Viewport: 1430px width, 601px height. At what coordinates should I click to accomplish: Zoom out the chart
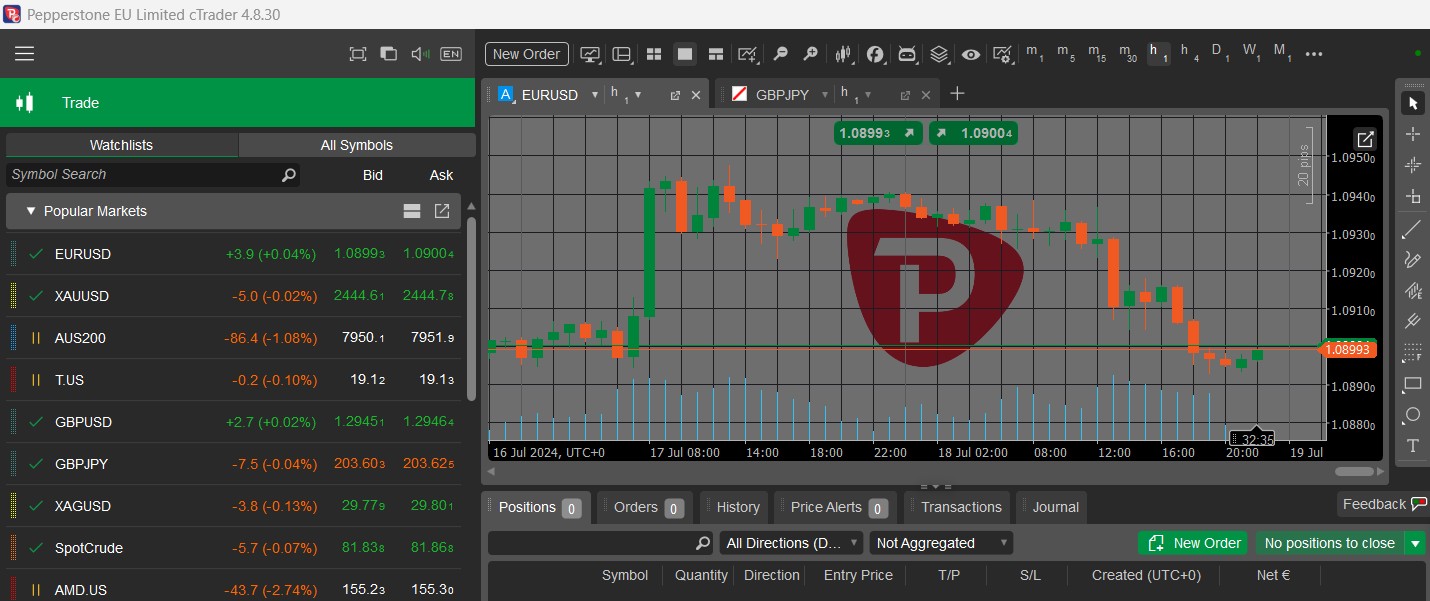pyautogui.click(x=780, y=54)
